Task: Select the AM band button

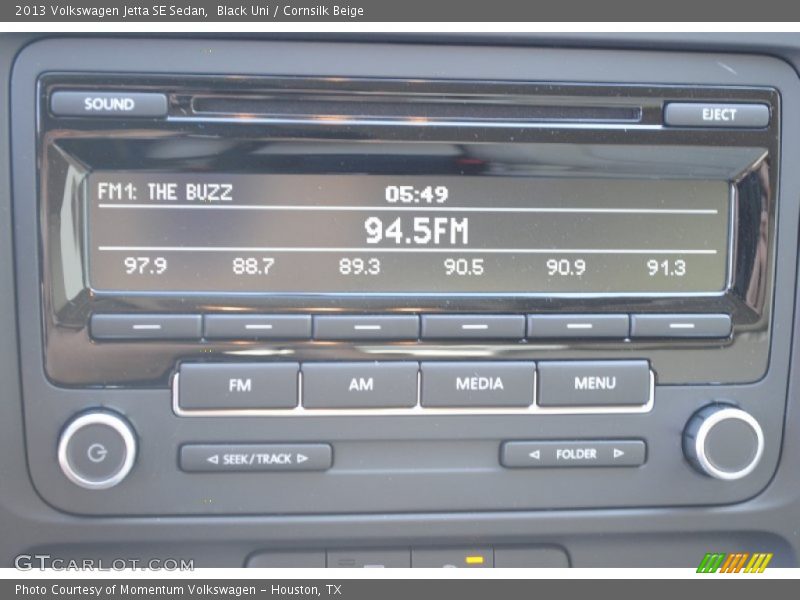Action: (360, 384)
